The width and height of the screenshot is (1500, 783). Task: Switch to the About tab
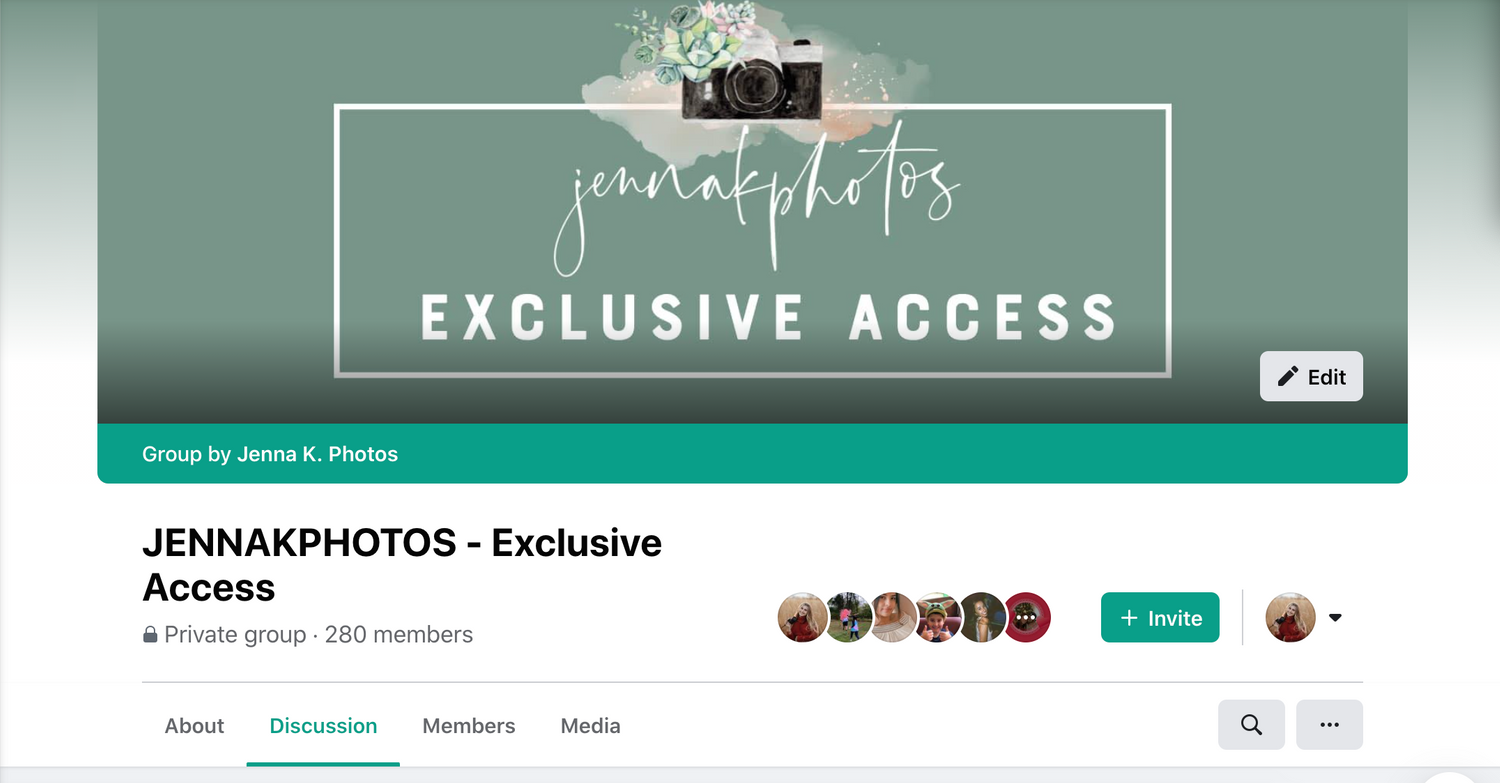pyautogui.click(x=194, y=726)
